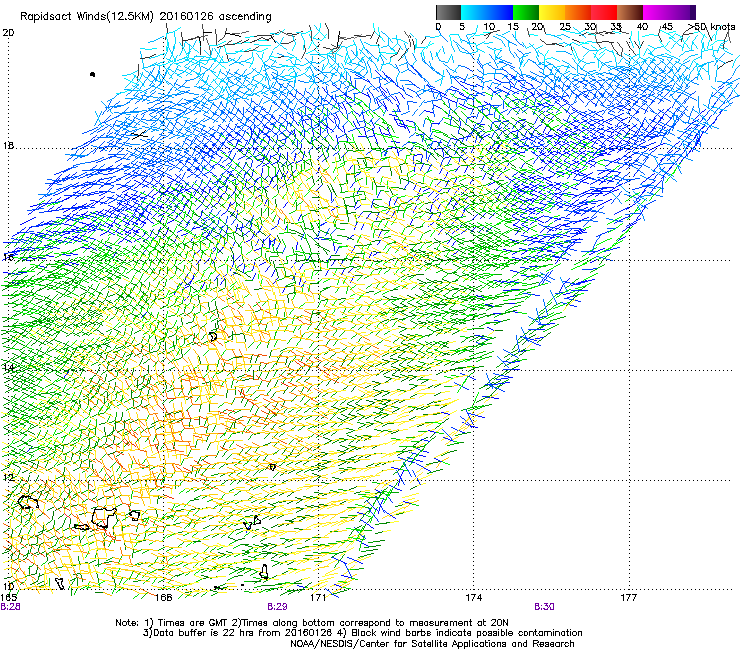Choose the orange 25-30 knots legend swatch

click(x=578, y=12)
